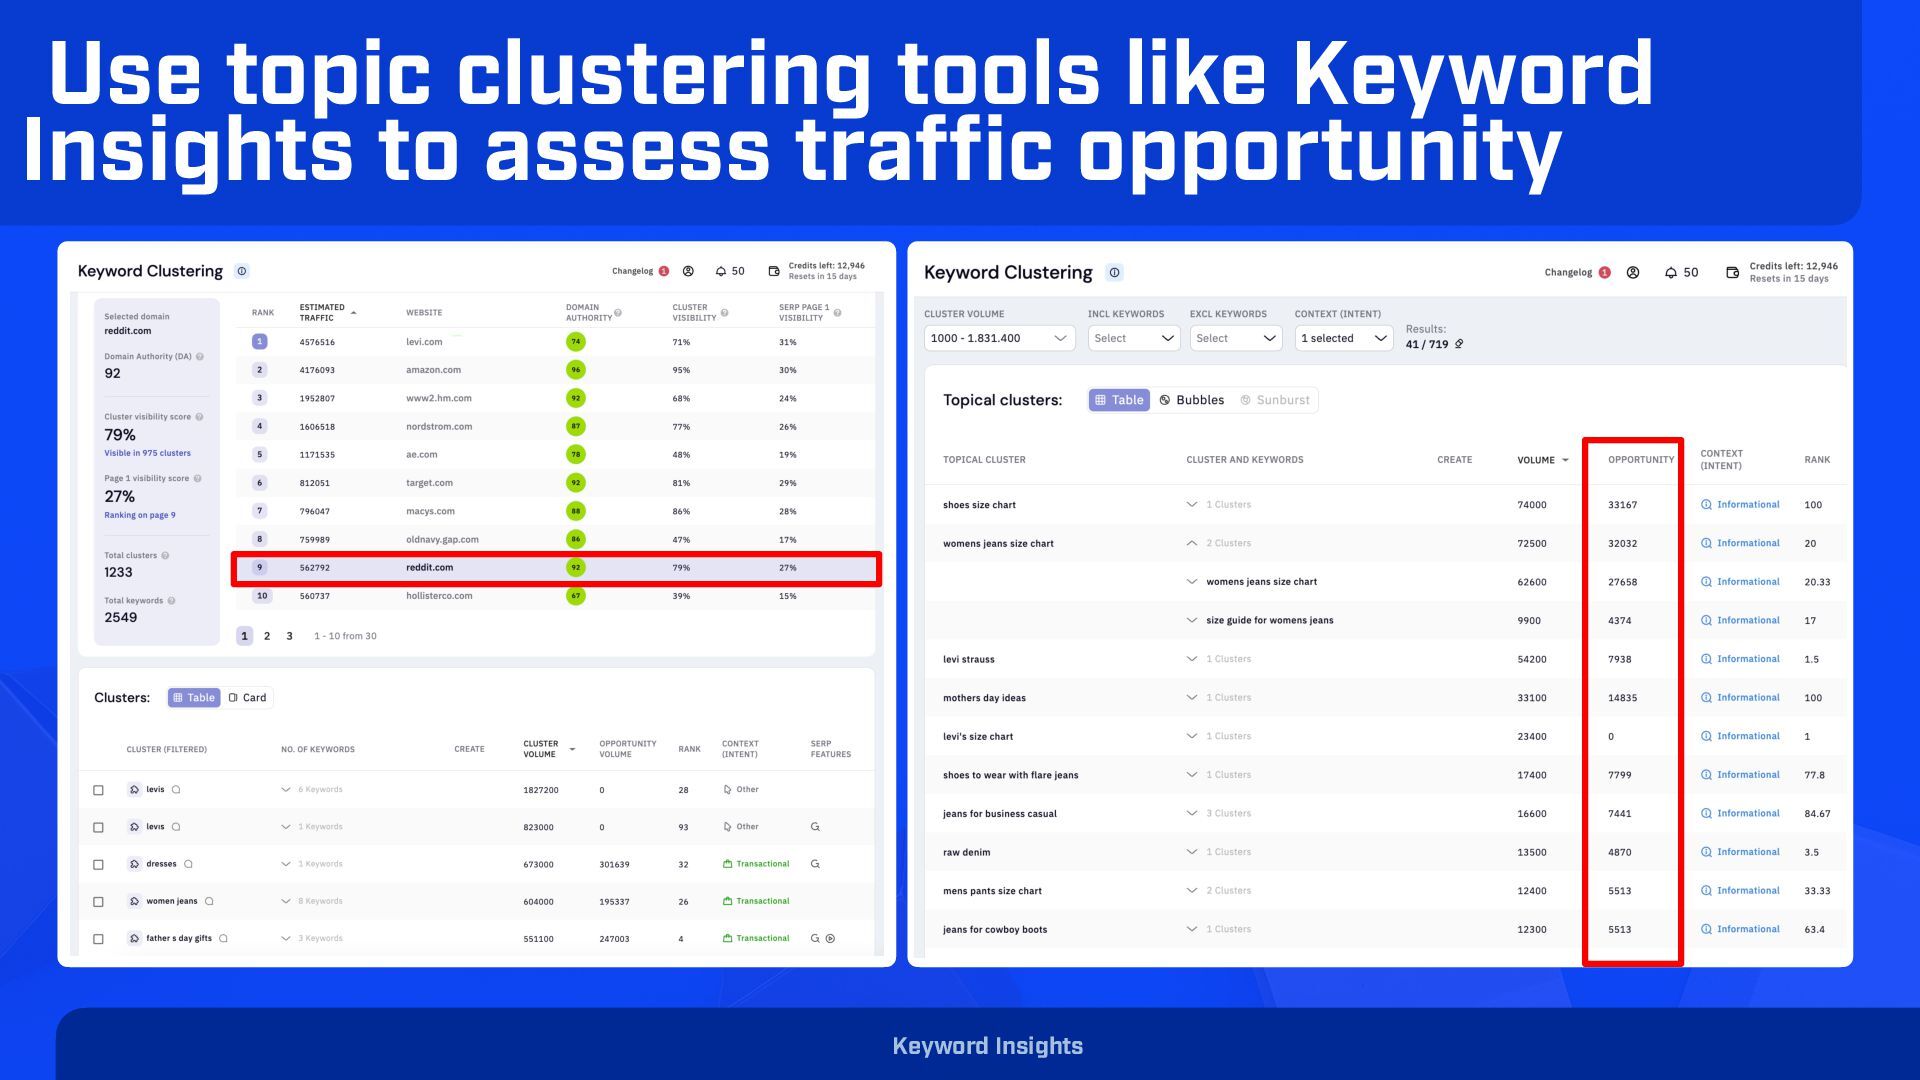Open the Changelog link in right panel

pos(1568,272)
